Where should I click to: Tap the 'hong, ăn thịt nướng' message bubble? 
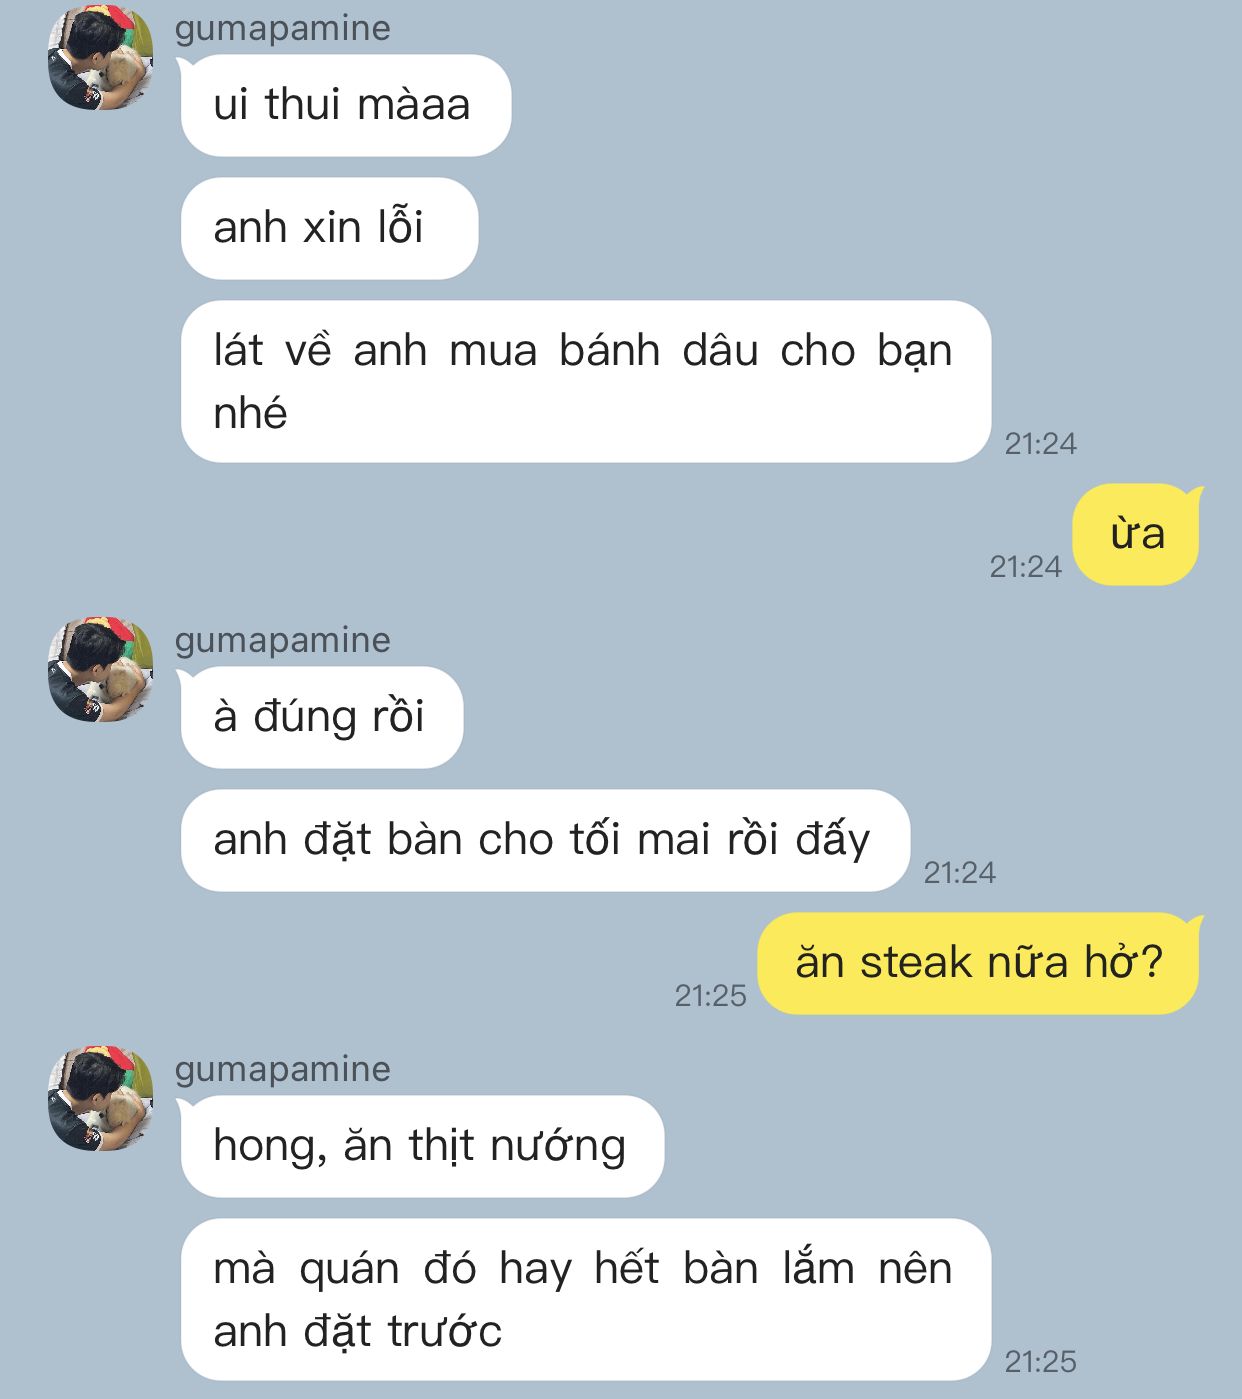(x=421, y=1146)
